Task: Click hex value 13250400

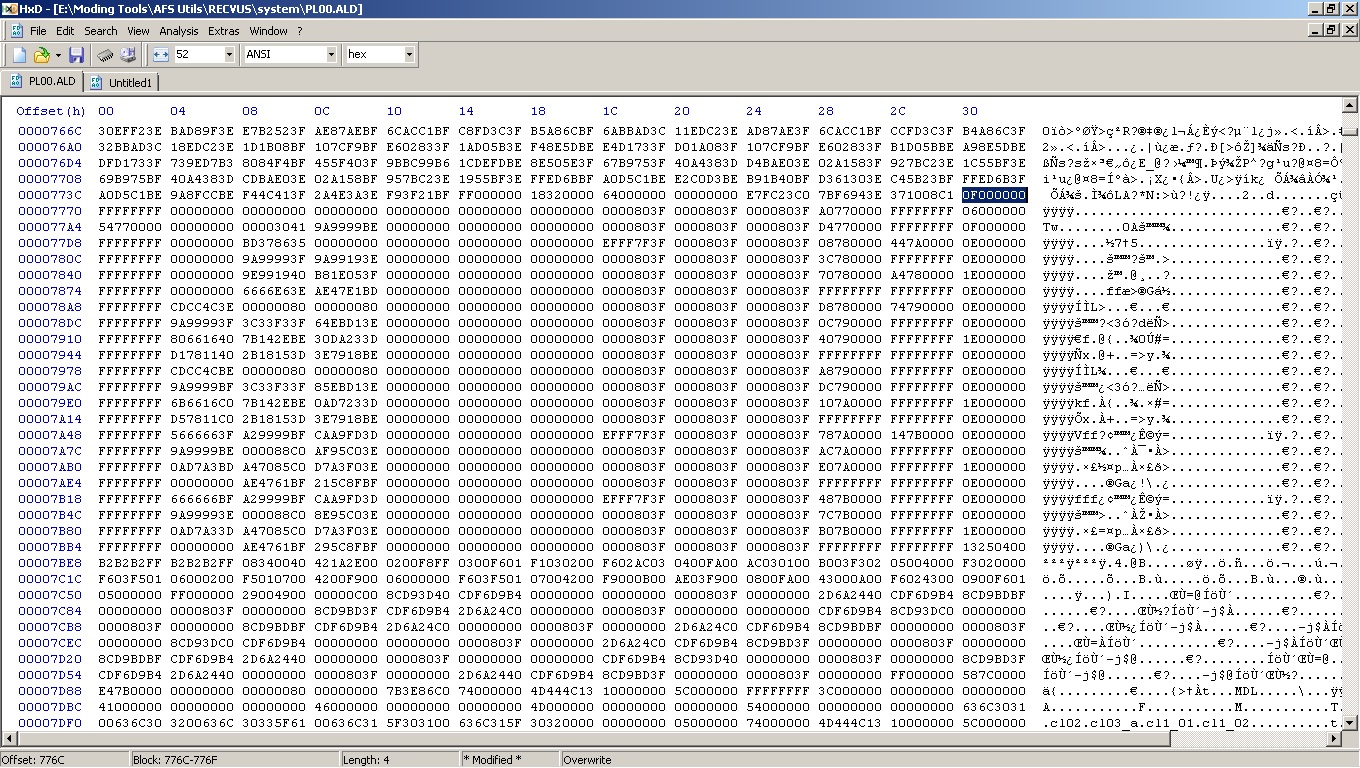Action: click(x=994, y=547)
